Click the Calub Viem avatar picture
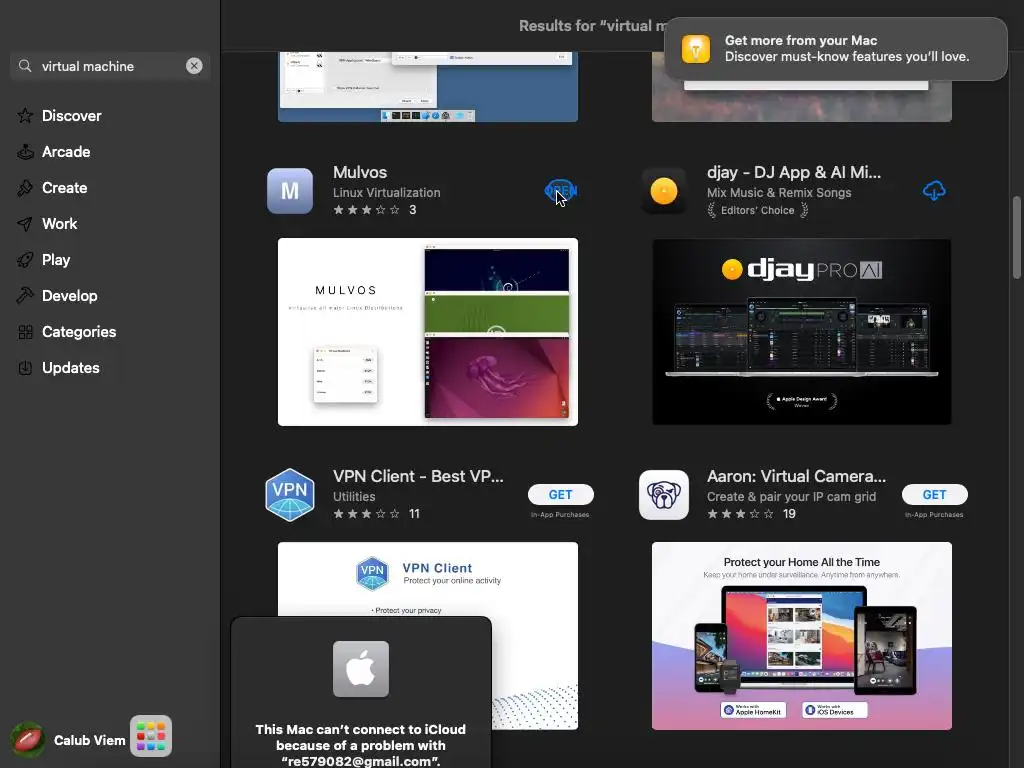 (27, 740)
